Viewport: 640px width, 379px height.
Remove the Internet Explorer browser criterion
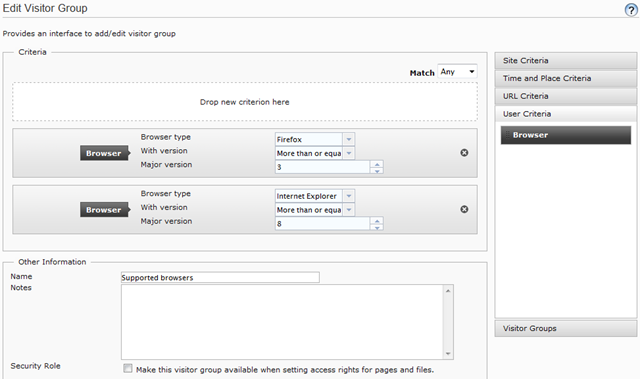point(464,209)
